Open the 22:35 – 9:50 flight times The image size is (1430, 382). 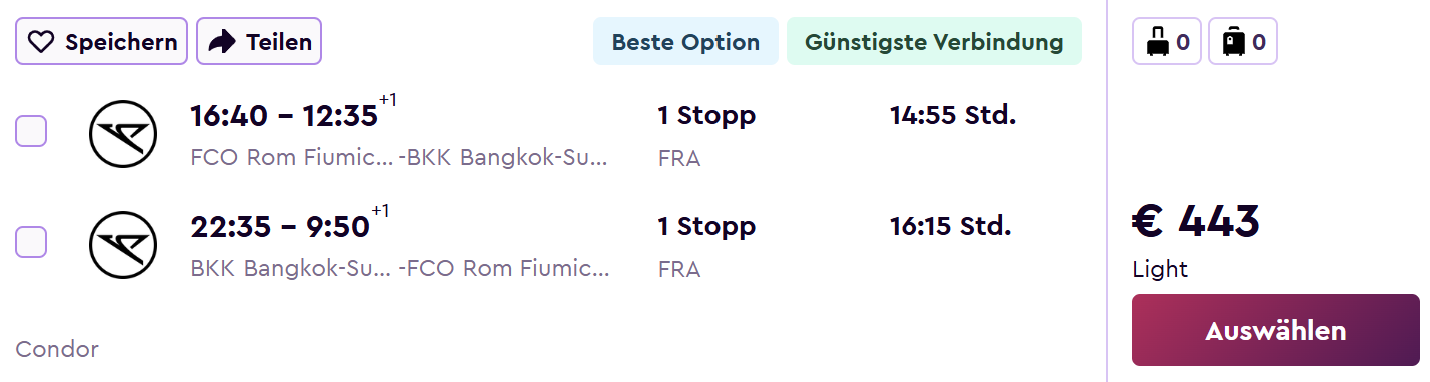click(281, 227)
